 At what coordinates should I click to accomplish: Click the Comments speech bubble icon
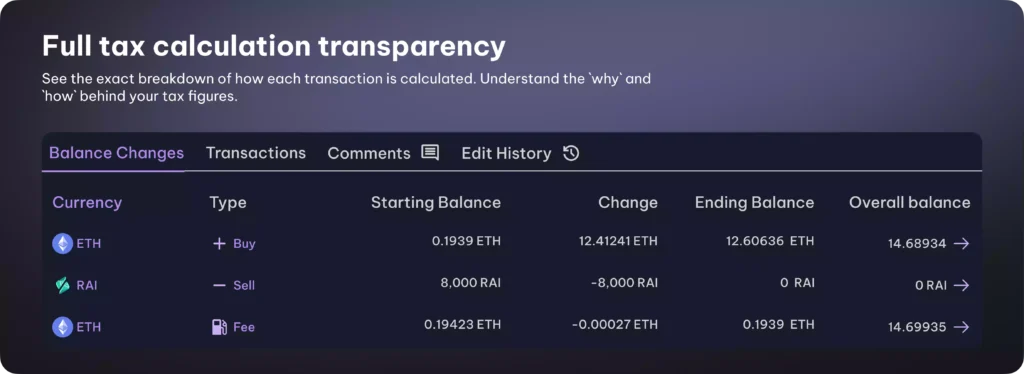pyautogui.click(x=430, y=153)
